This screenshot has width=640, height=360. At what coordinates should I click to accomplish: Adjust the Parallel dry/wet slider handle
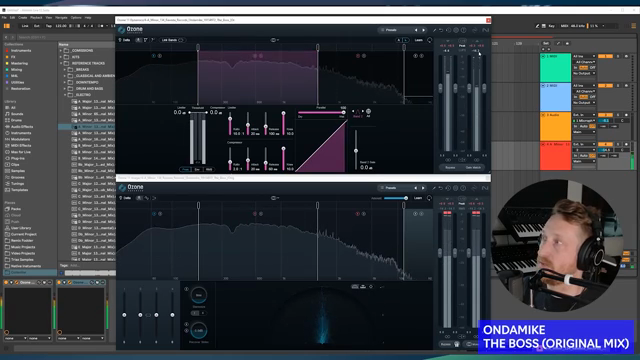344,112
